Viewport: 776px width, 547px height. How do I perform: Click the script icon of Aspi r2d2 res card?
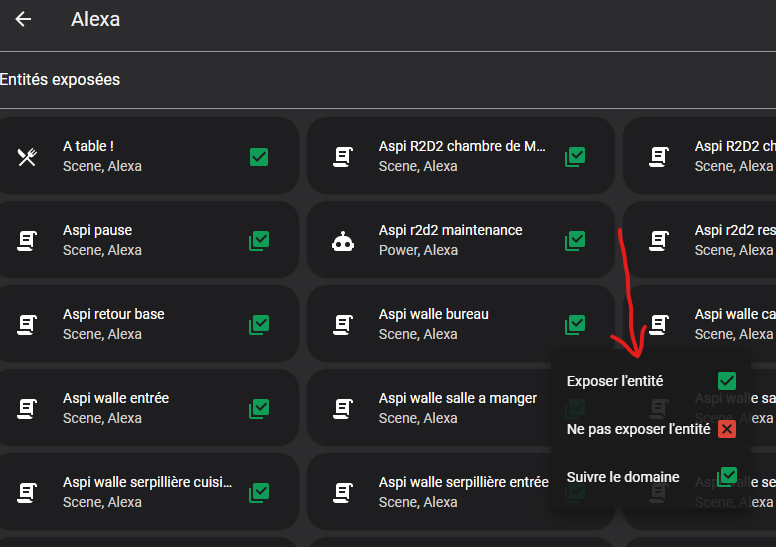pos(659,241)
